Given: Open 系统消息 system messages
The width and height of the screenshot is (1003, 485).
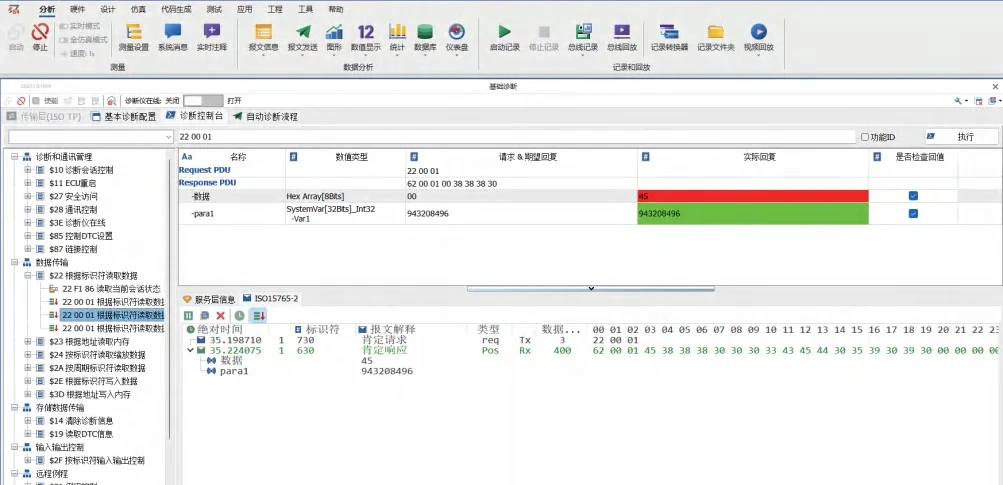Looking at the screenshot, I should (173, 37).
